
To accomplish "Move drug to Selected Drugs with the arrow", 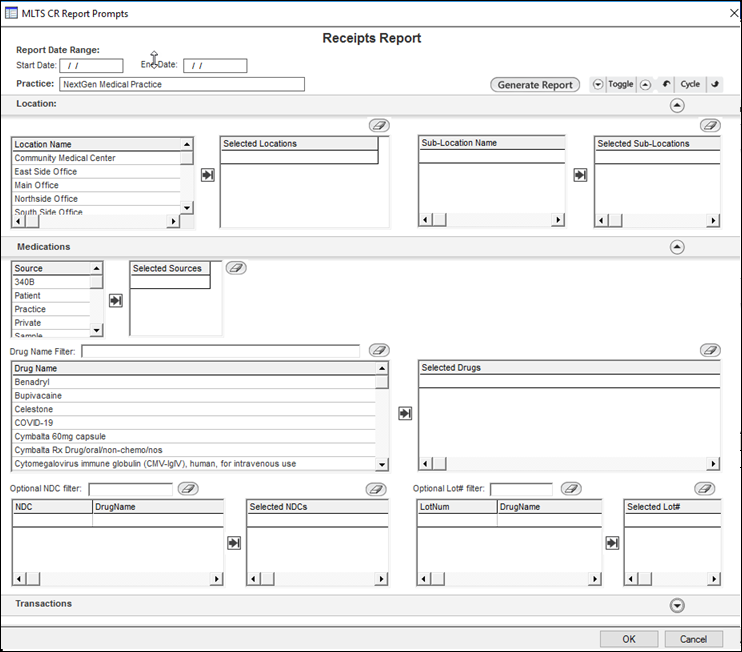I will (x=405, y=414).
